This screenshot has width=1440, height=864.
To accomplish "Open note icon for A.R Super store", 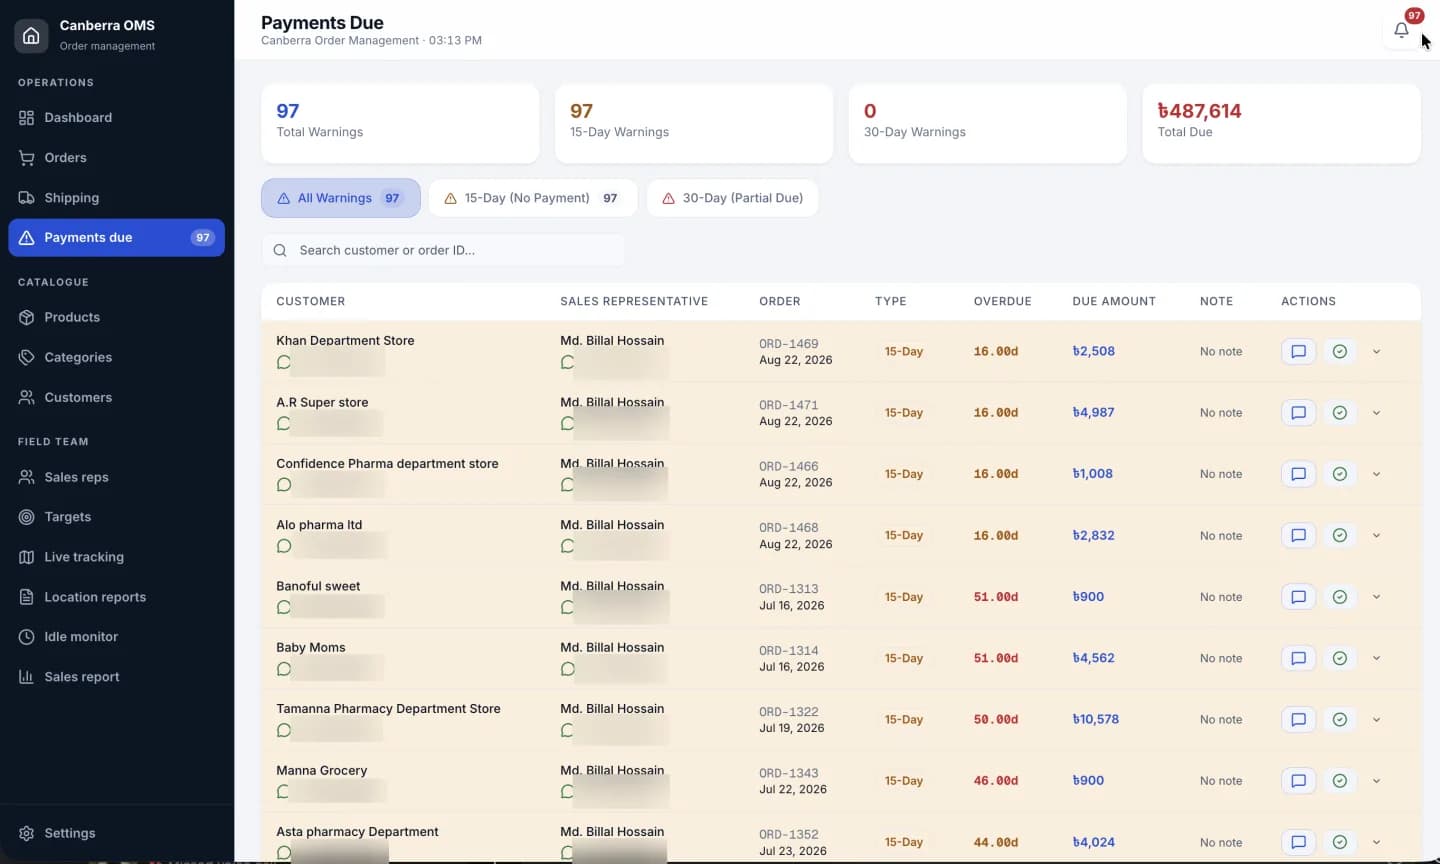I will [1298, 412].
